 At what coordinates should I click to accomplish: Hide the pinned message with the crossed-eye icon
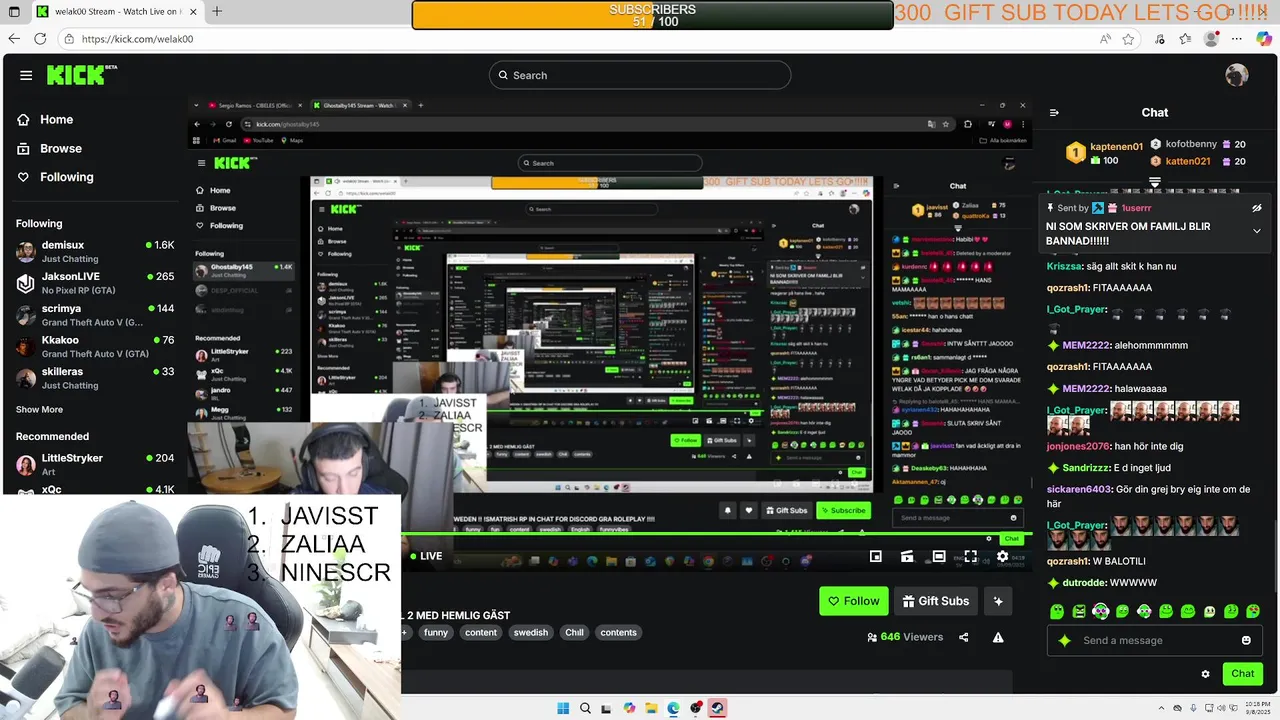pos(1257,208)
